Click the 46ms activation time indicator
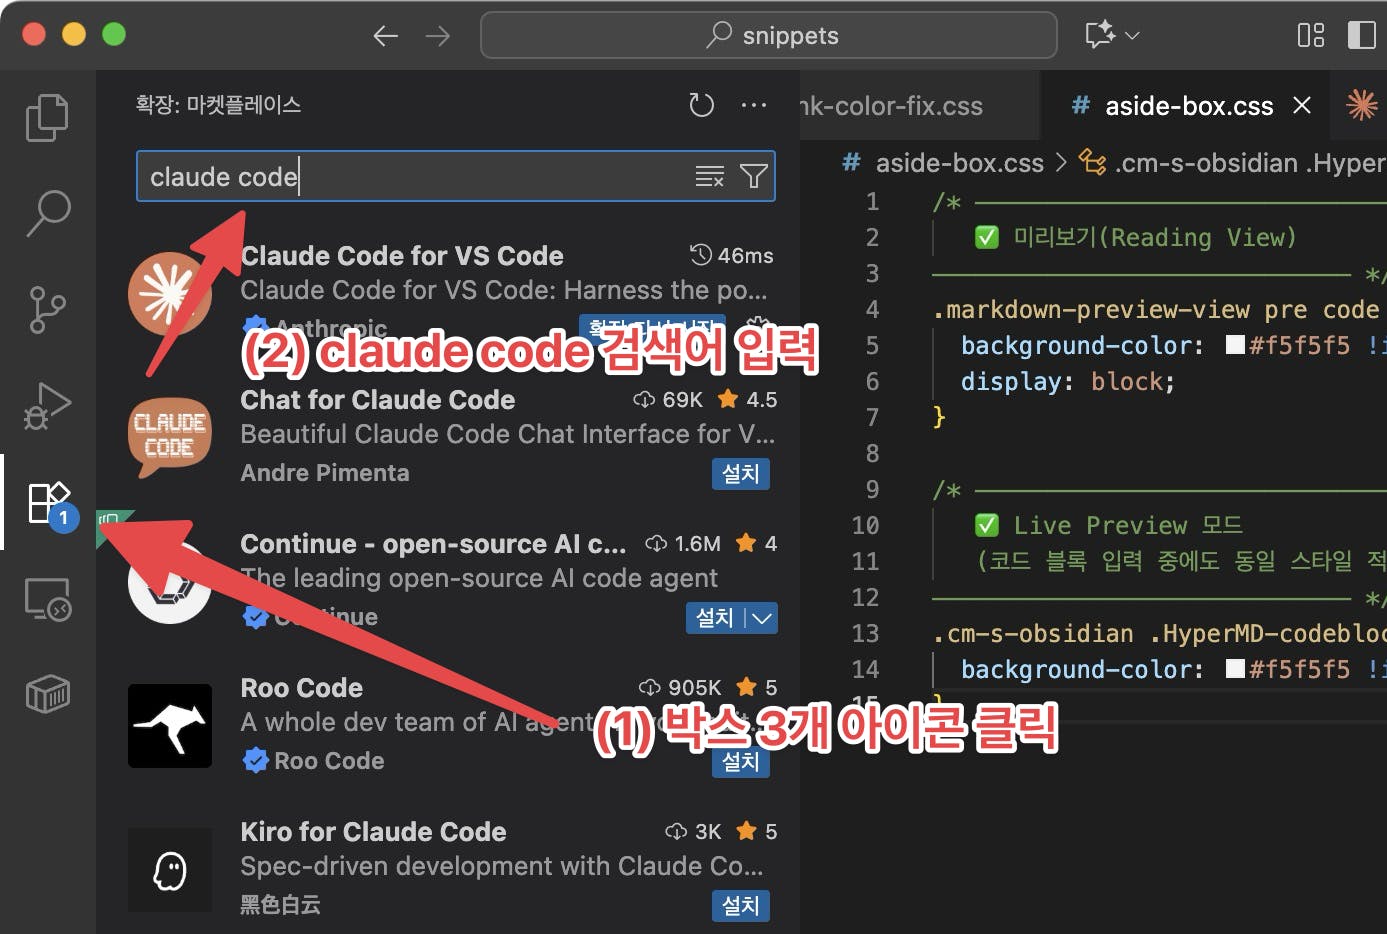This screenshot has width=1387, height=934. point(732,256)
